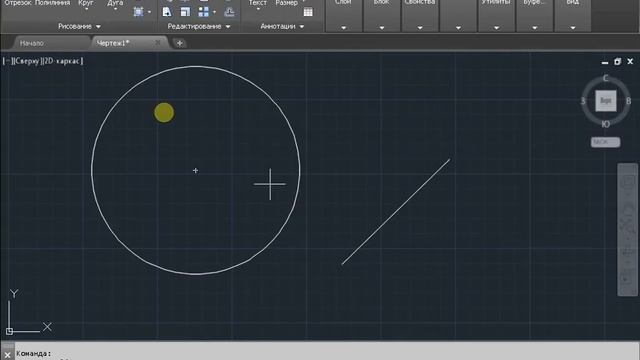The height and width of the screenshot is (360, 640).
Task: Add a new drawing tab with plus
Action: (x=179, y=43)
